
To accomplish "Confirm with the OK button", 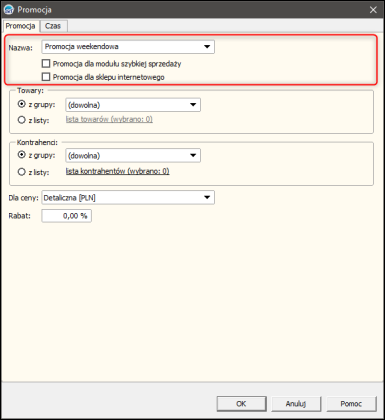I will (241, 404).
